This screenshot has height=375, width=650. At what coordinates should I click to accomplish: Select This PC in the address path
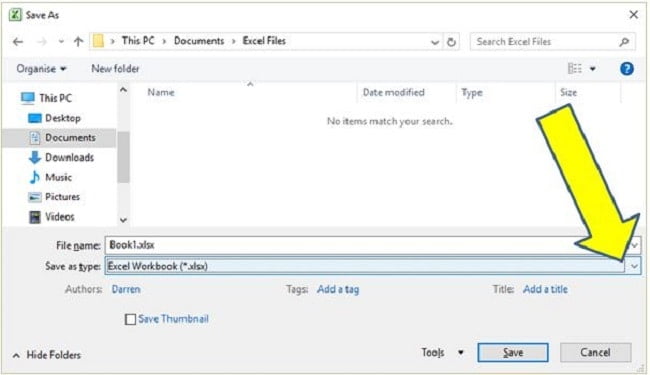138,41
